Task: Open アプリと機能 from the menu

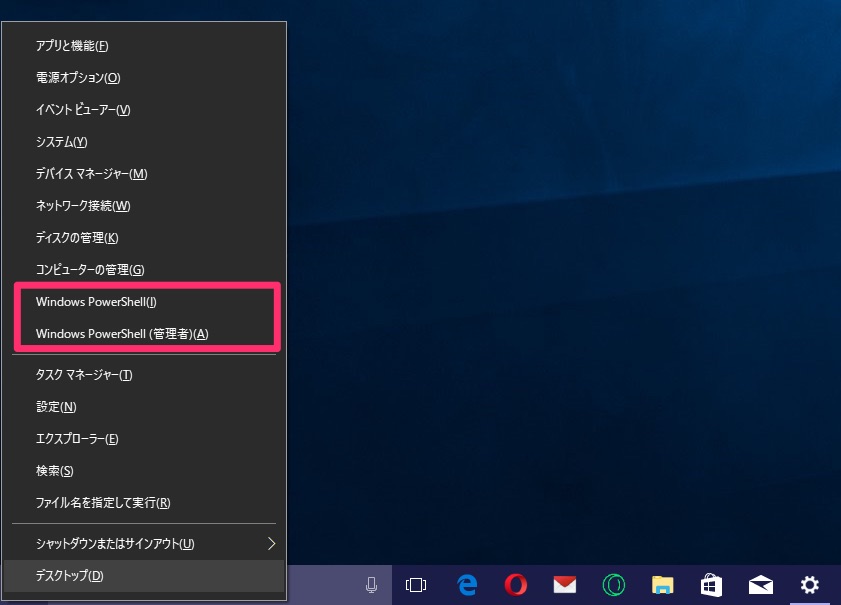Action: pos(144,46)
